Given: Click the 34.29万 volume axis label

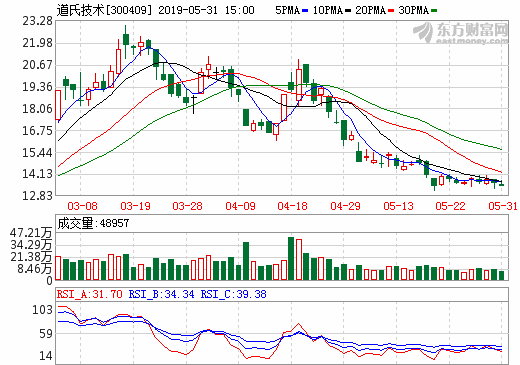Looking at the screenshot, I should pos(31,245).
